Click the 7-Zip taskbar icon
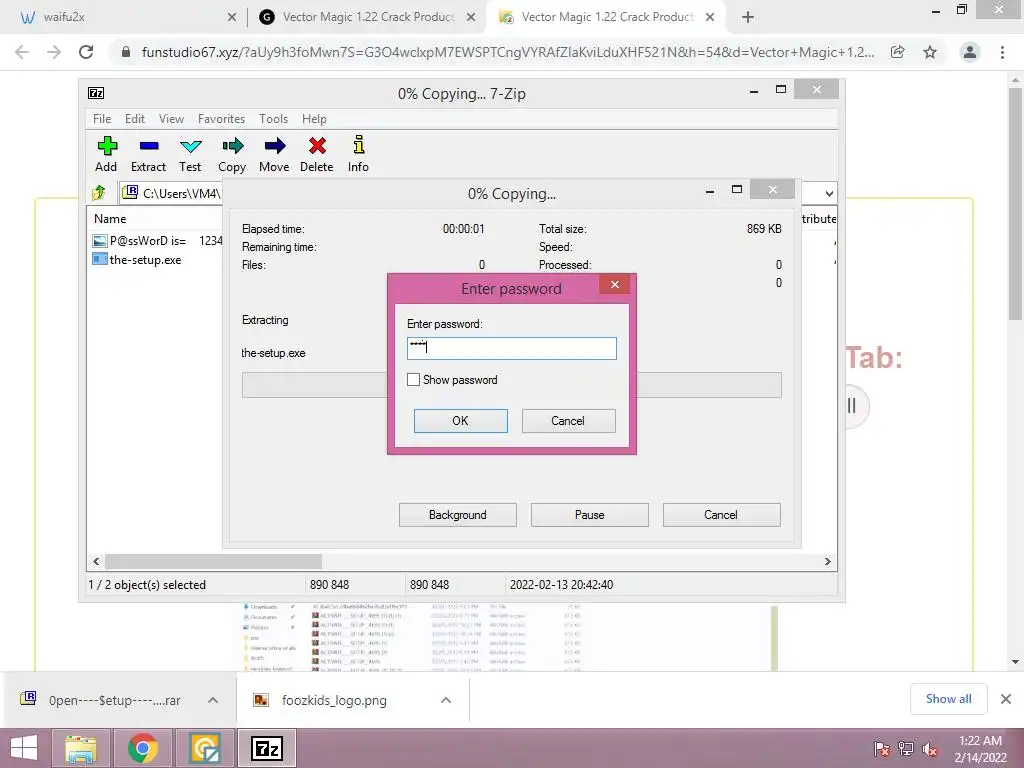Viewport: 1024px width, 768px height. (267, 748)
